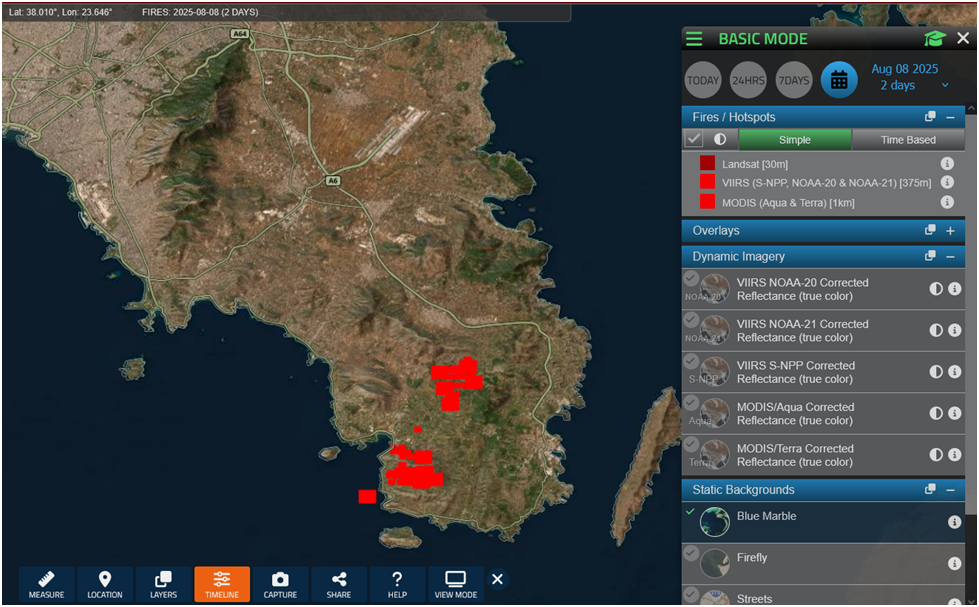The image size is (979, 607).
Task: Expand the Overlays section
Action: pos(950,231)
